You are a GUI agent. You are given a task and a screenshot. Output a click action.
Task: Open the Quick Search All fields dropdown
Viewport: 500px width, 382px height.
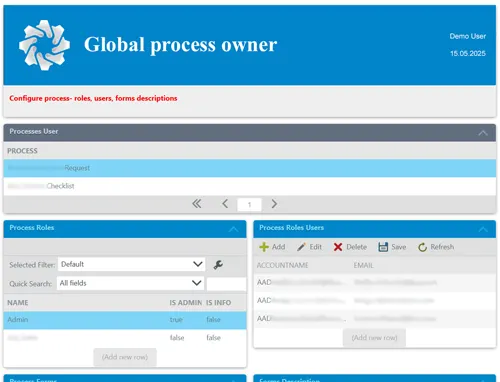[x=130, y=283]
